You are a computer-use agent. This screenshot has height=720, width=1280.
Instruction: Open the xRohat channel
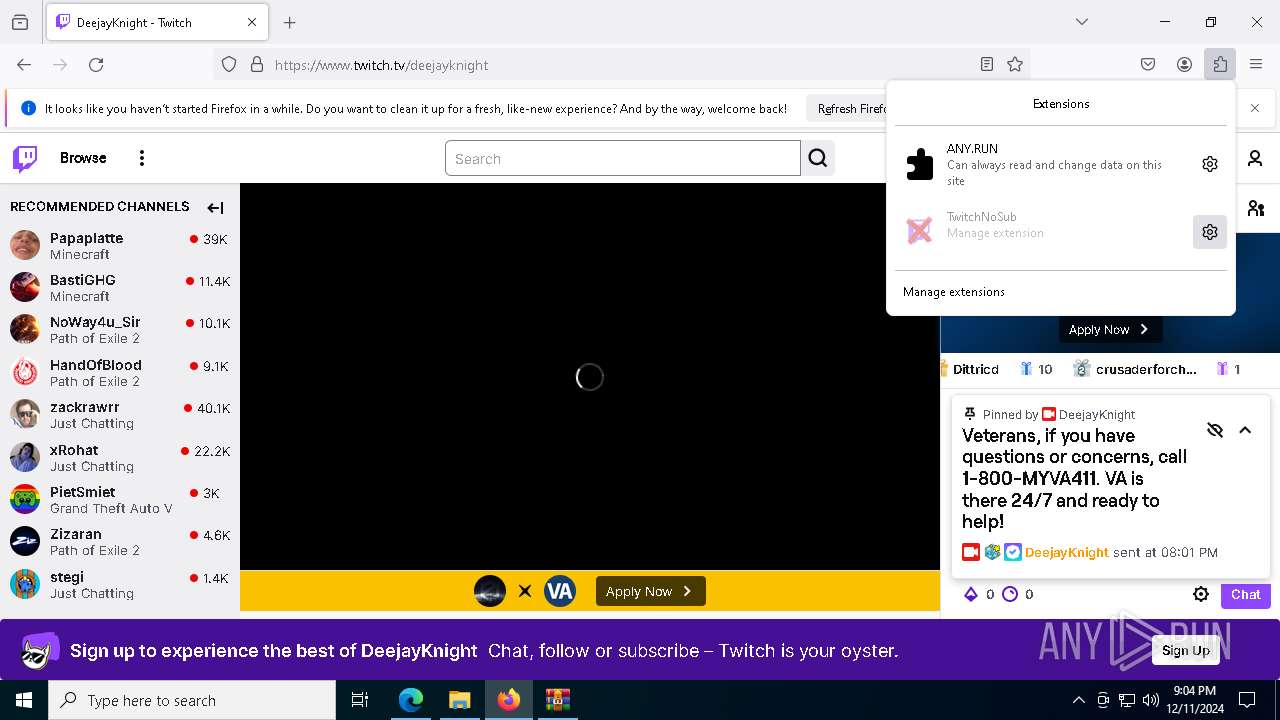click(x=120, y=457)
